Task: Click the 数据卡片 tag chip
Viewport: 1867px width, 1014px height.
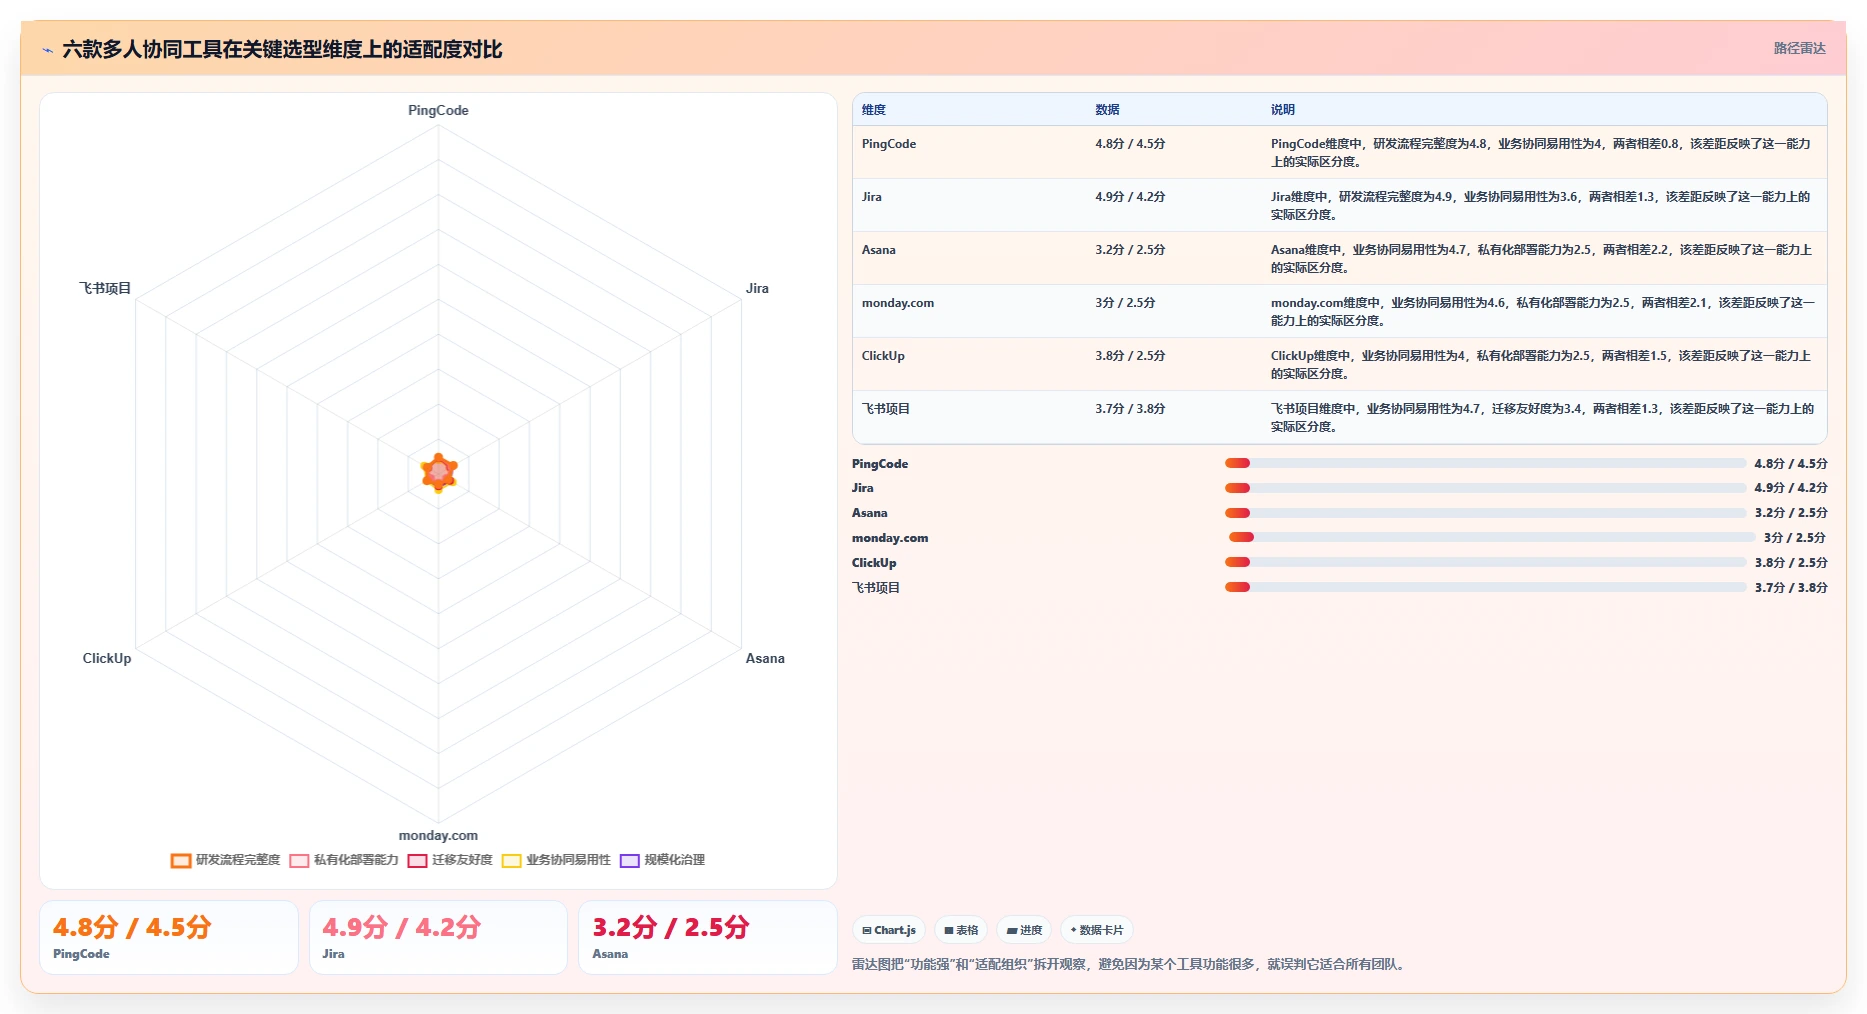Action: (x=1097, y=930)
